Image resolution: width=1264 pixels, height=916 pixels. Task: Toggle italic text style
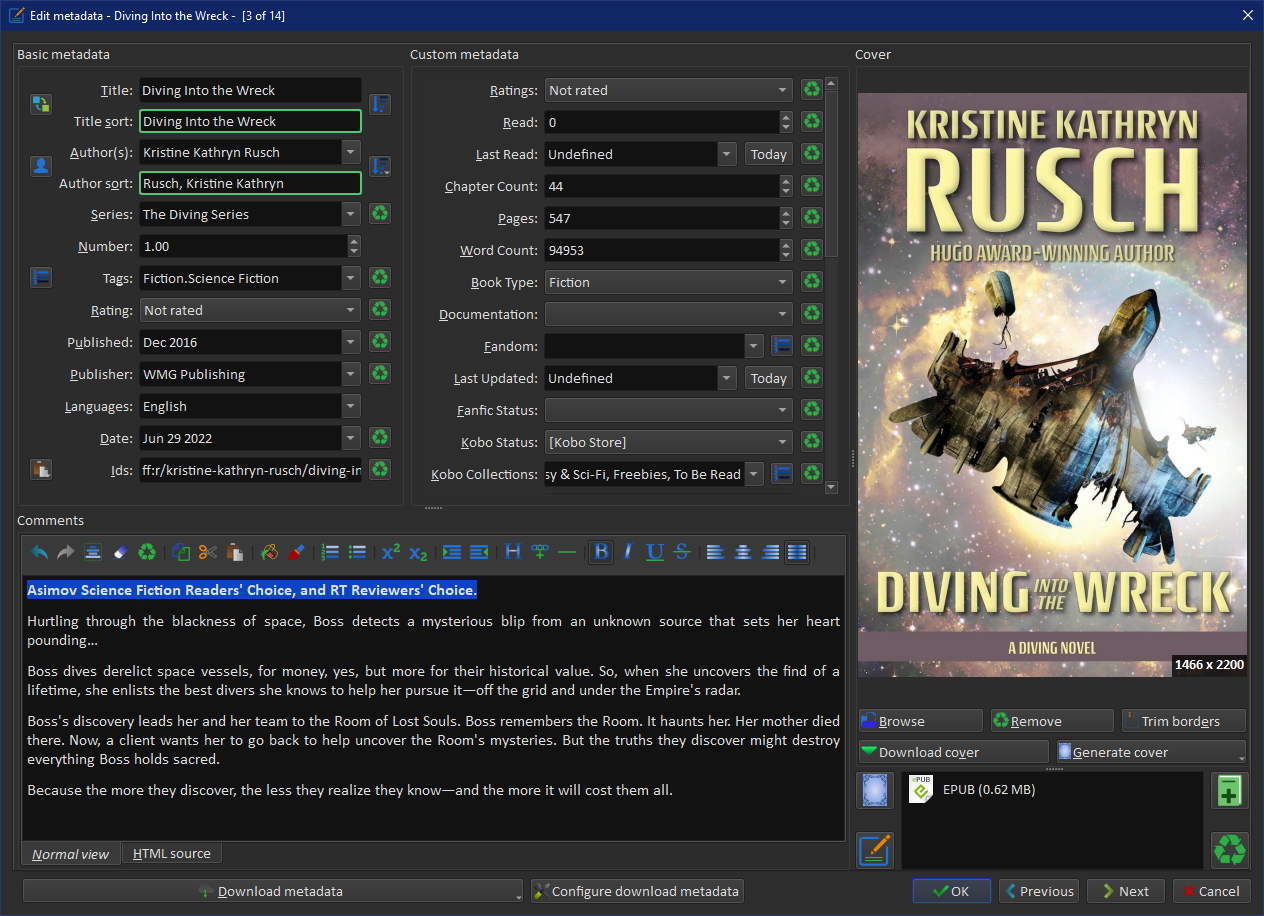coord(628,552)
